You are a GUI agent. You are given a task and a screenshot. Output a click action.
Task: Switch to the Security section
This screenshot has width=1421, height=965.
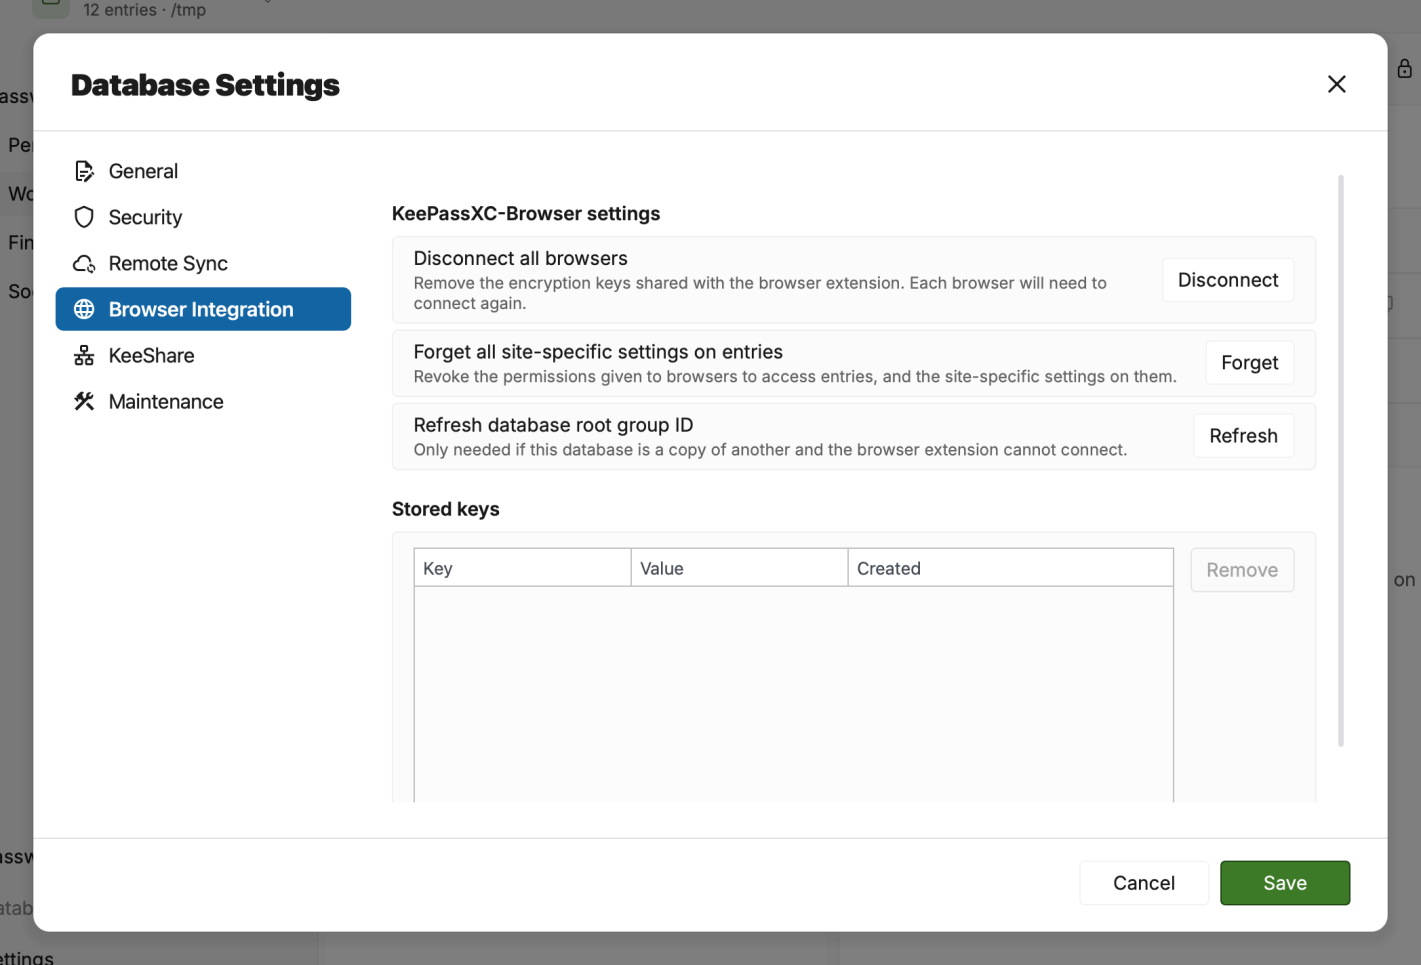tap(203, 217)
